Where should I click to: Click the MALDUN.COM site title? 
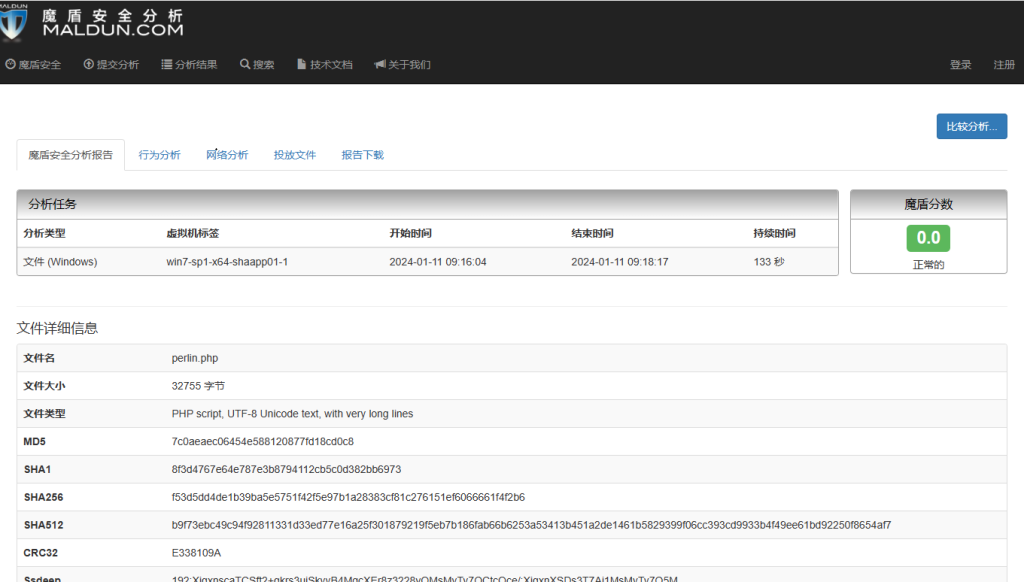tap(113, 31)
